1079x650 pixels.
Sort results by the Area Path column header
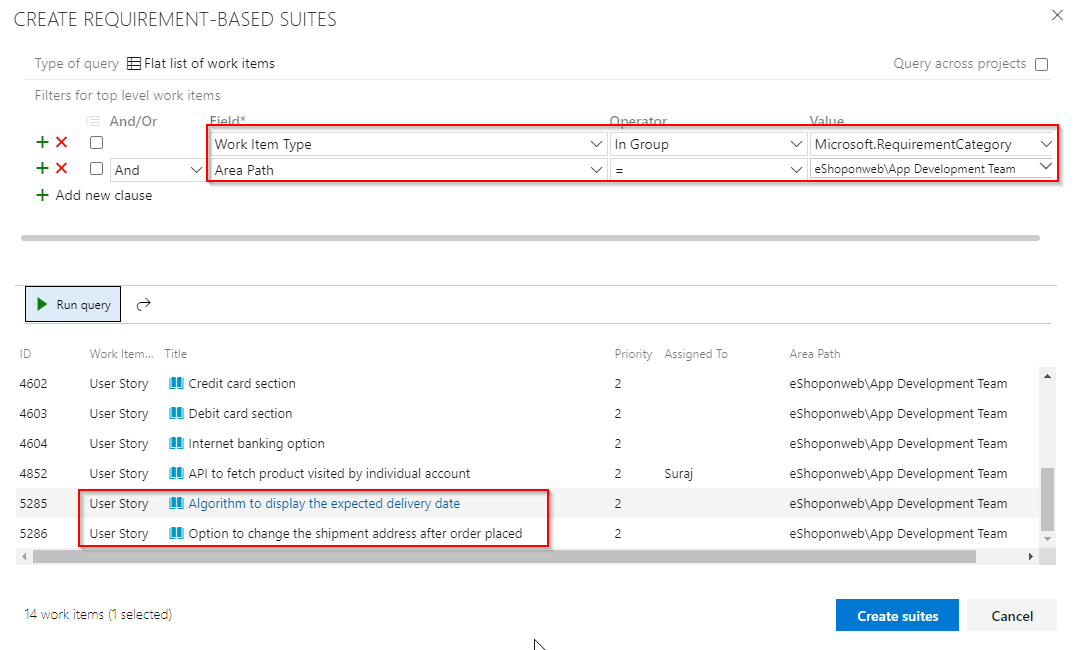(815, 354)
